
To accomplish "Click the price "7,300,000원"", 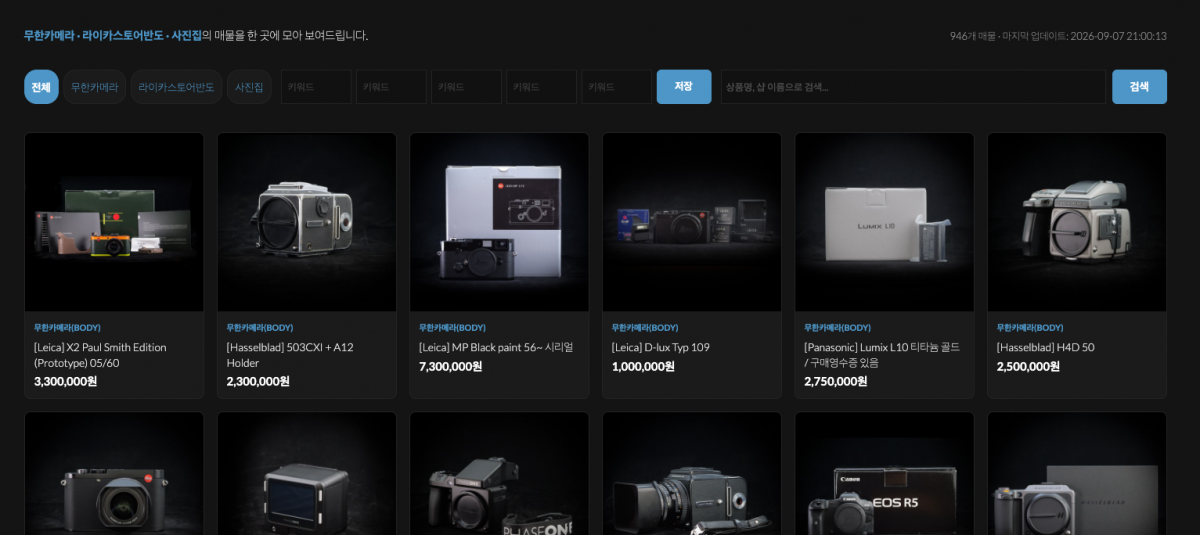I will 450,366.
